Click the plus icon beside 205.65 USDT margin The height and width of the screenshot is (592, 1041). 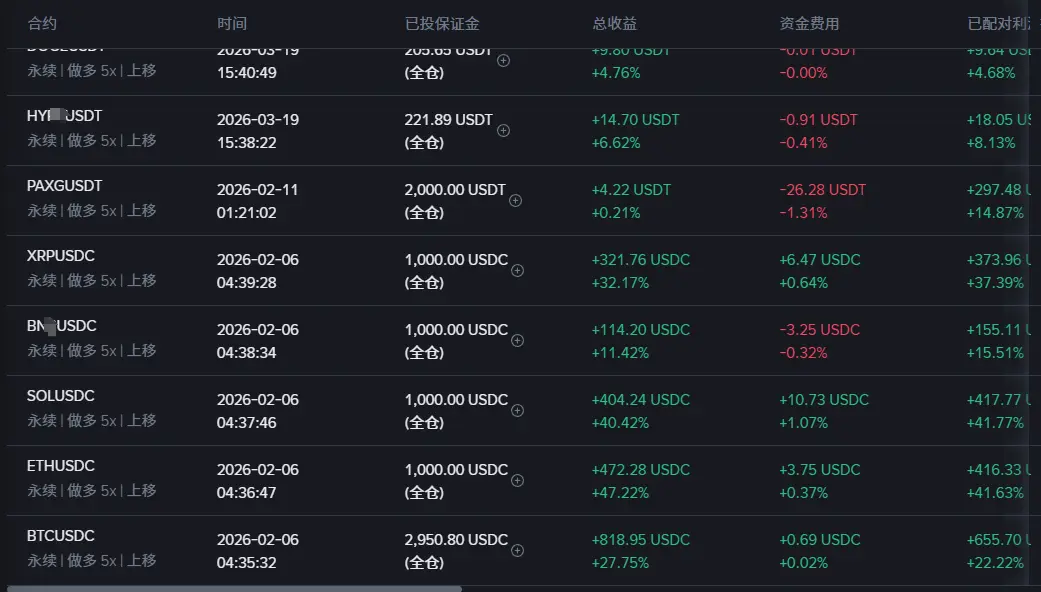pos(503,60)
